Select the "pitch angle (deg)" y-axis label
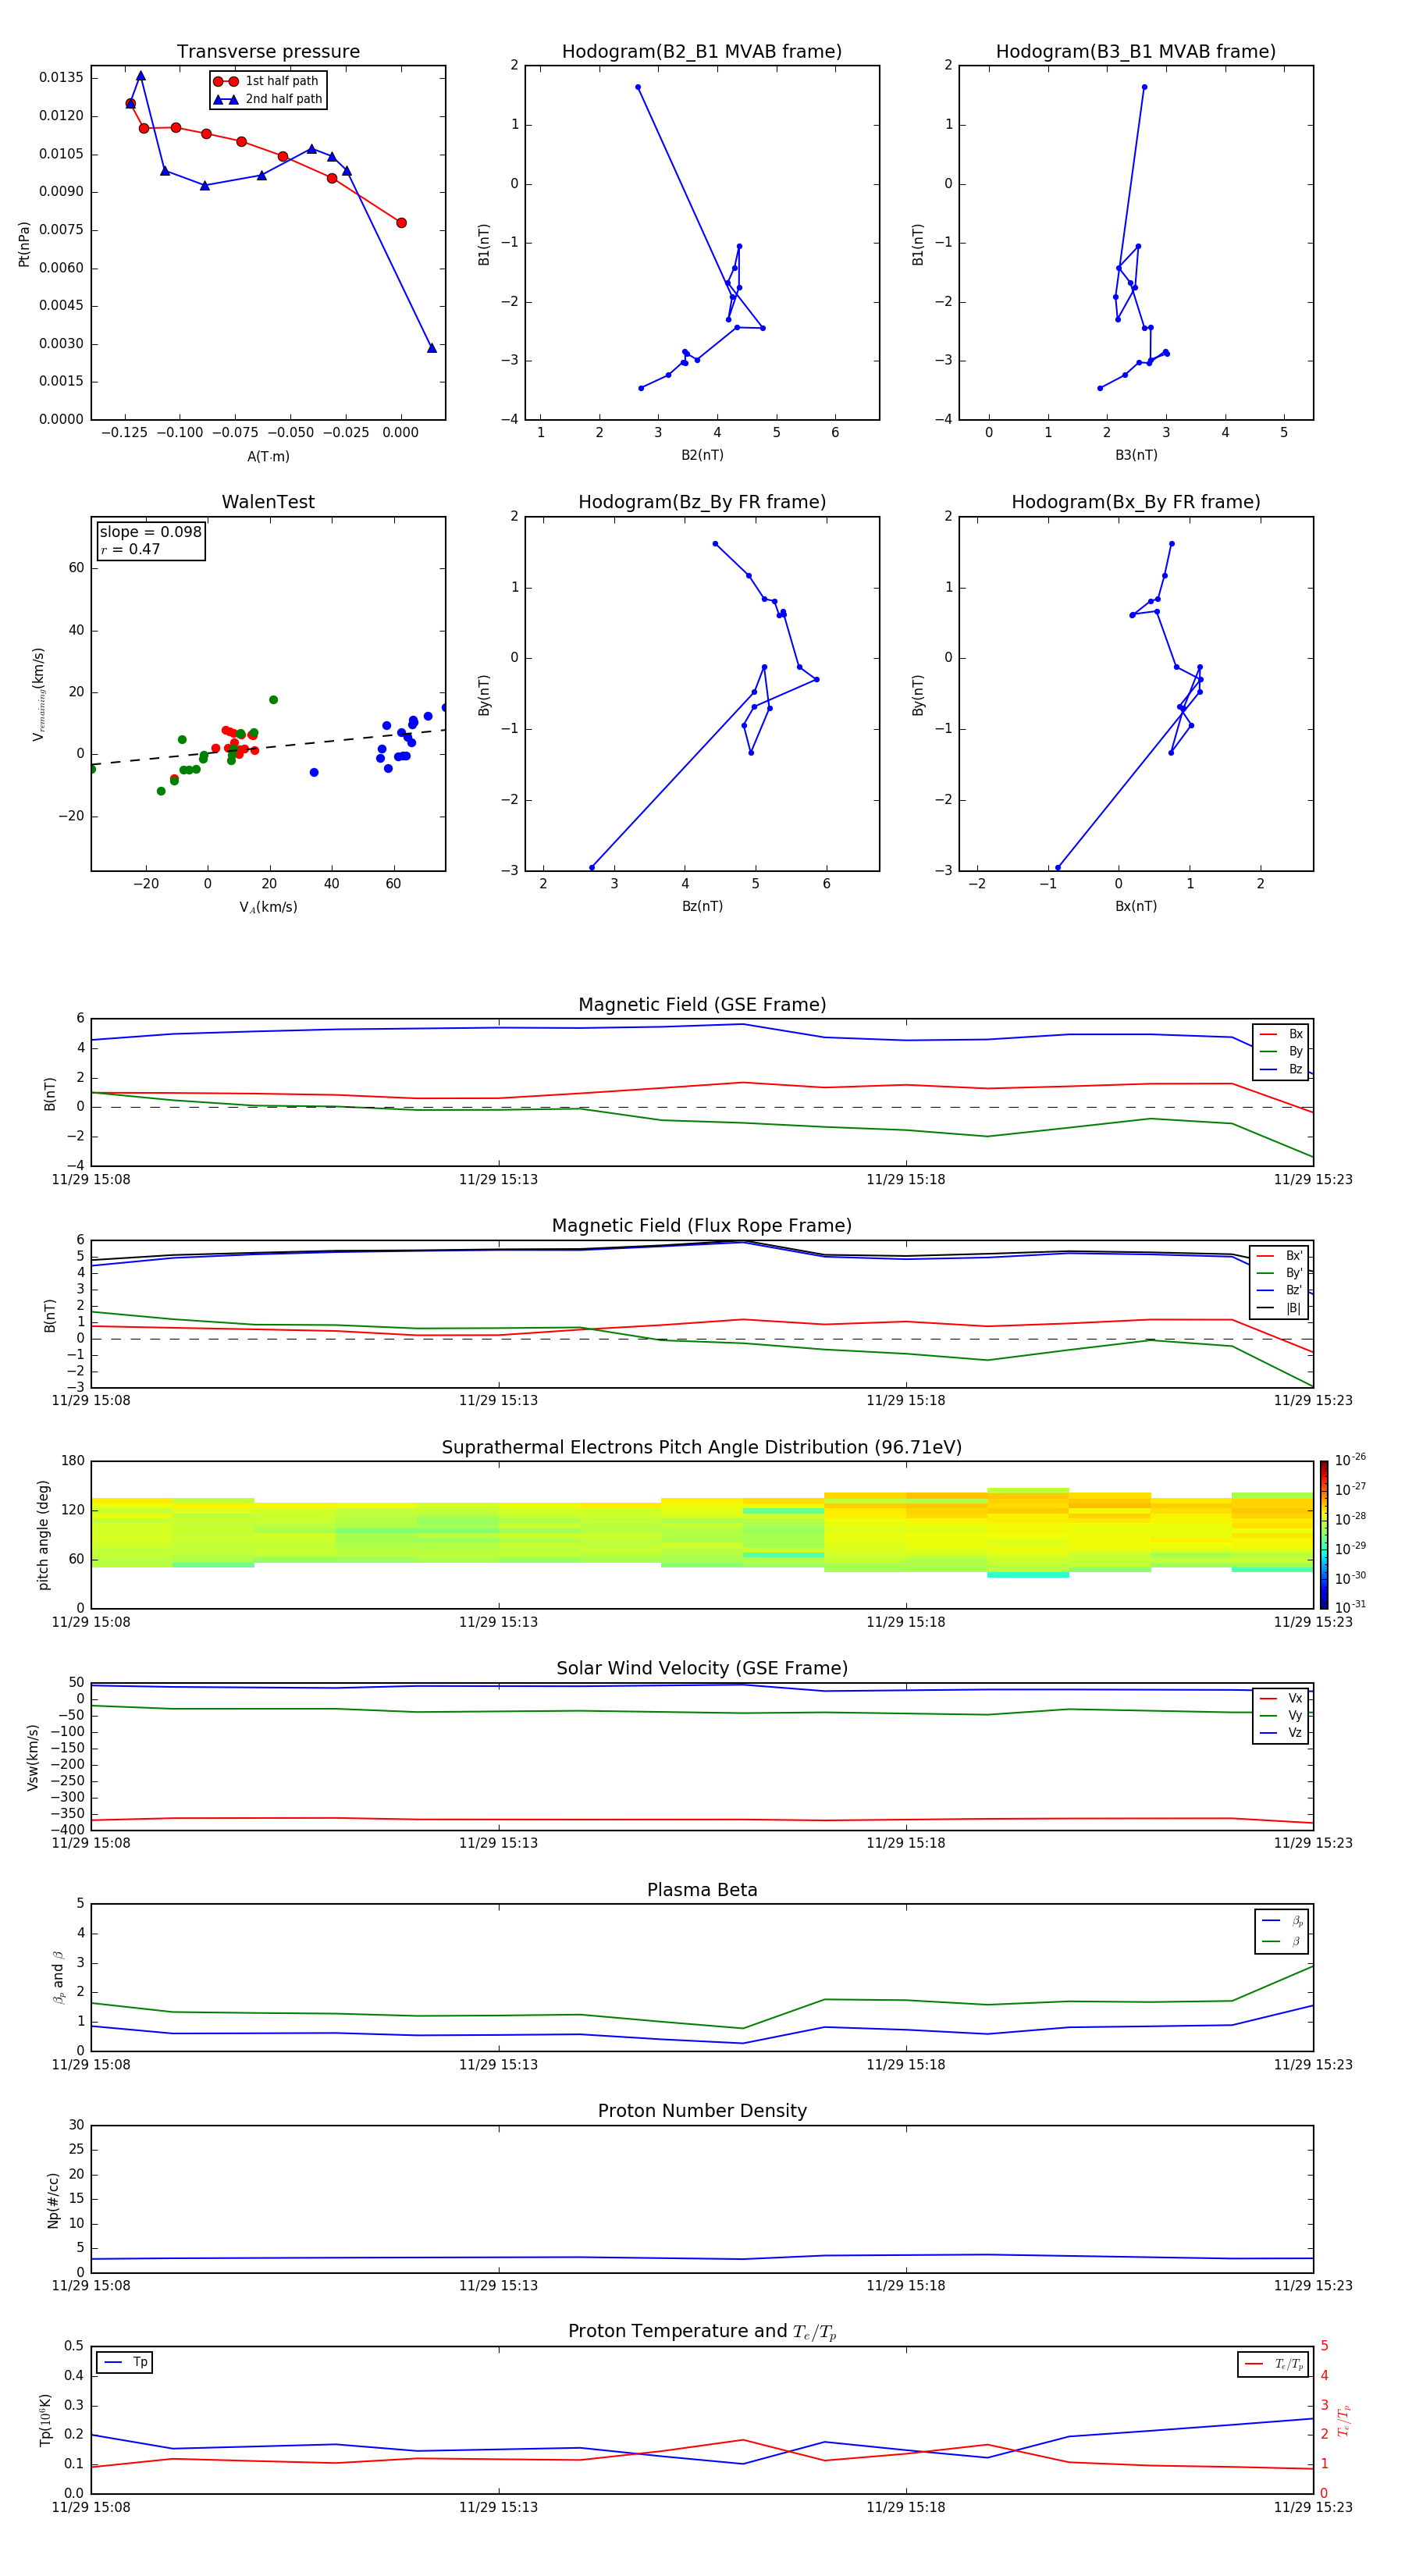The height and width of the screenshot is (2576, 1405). coord(43,1535)
